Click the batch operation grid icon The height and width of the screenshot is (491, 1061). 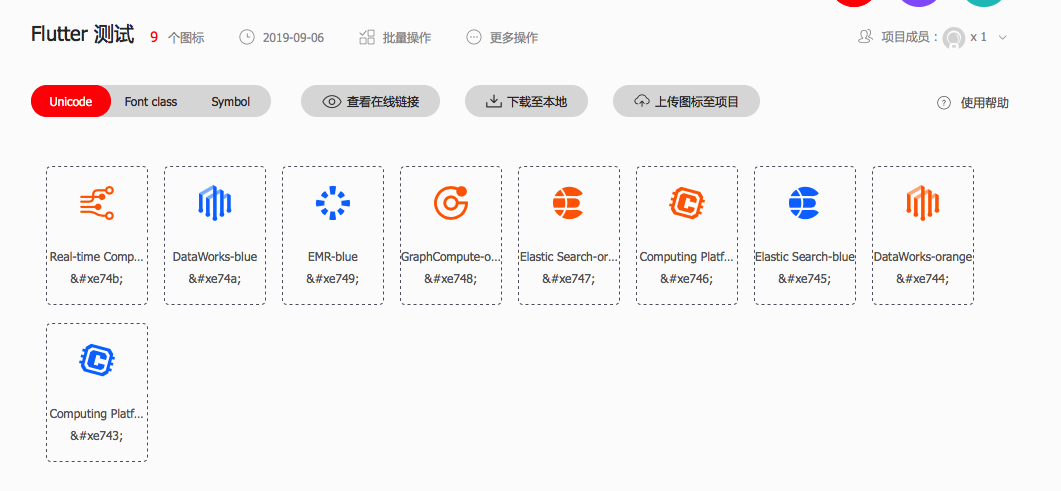[x=367, y=37]
